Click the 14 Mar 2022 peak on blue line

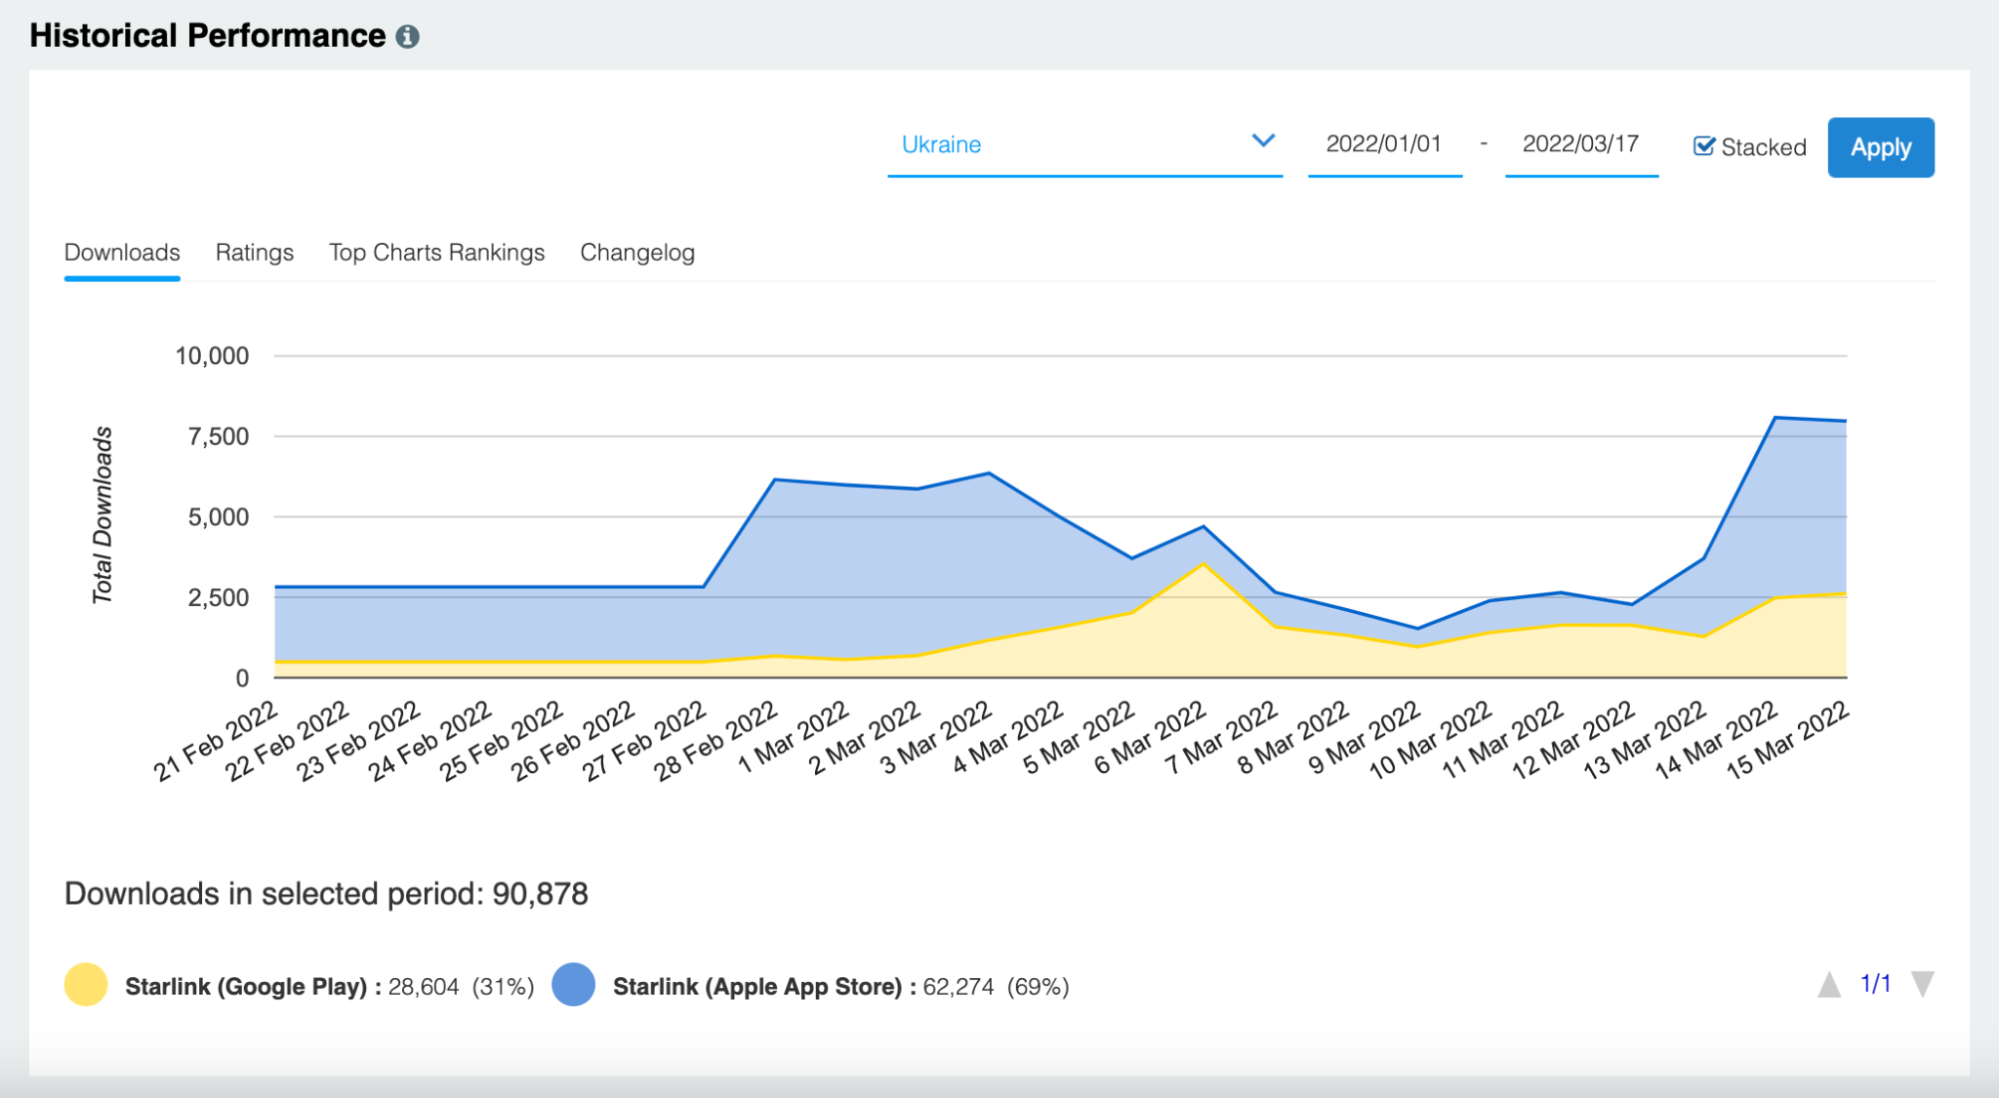(1775, 417)
